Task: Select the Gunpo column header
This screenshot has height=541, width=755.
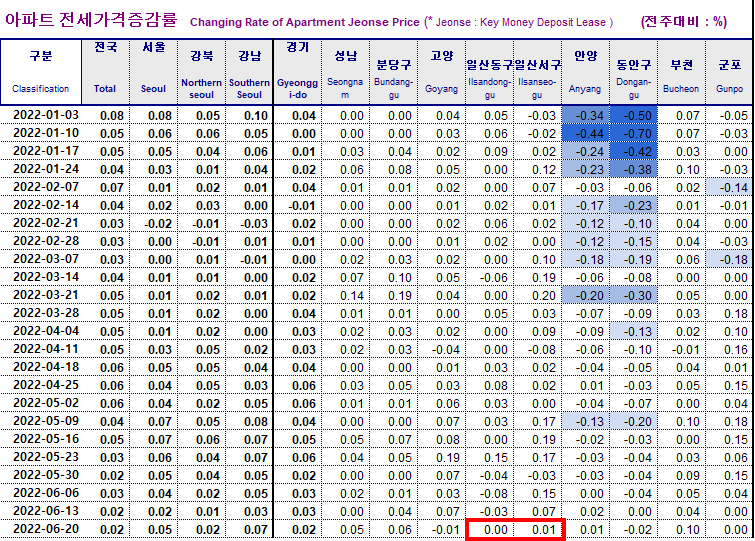Action: 729,72
